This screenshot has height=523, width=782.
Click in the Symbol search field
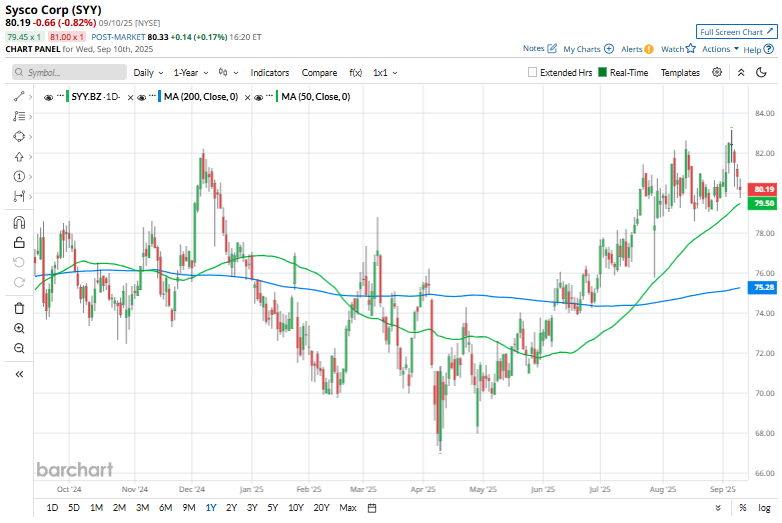click(69, 72)
